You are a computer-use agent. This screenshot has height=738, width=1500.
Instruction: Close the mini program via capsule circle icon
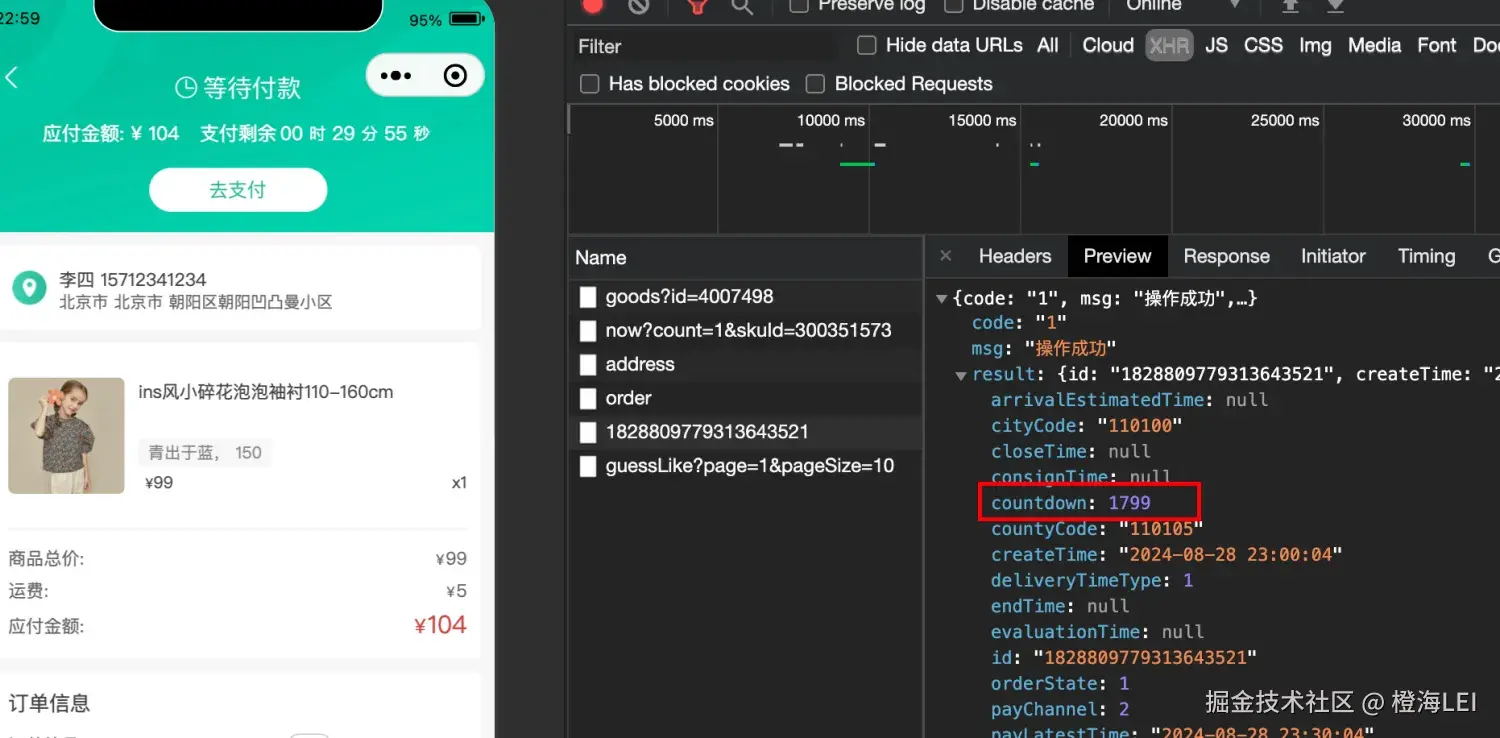coord(455,76)
